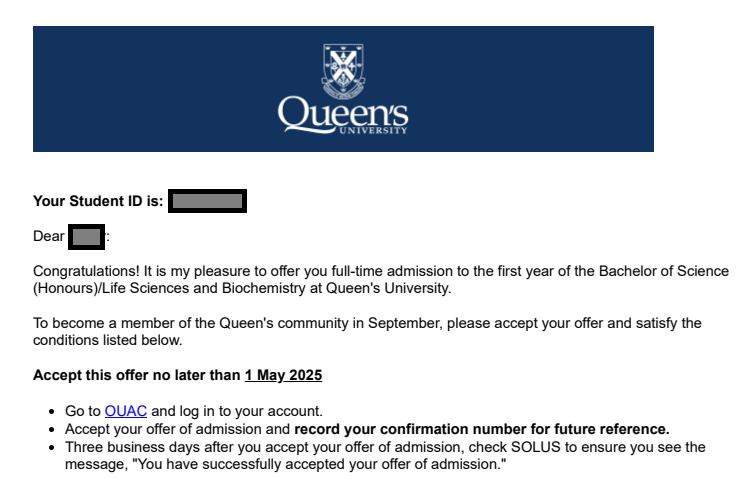Screen dimensions: 741x479
Task: Click the bullet before "Go to OUAC"
Action: coord(52,412)
